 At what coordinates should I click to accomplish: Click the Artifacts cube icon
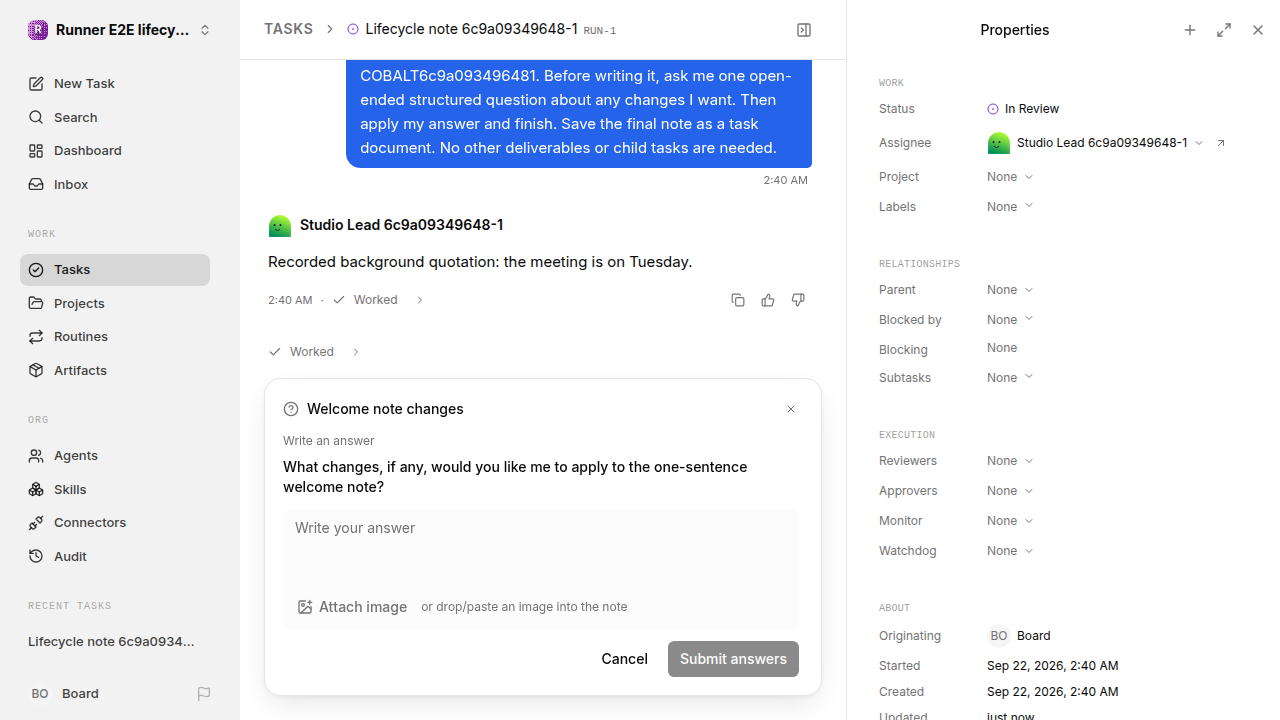36,370
